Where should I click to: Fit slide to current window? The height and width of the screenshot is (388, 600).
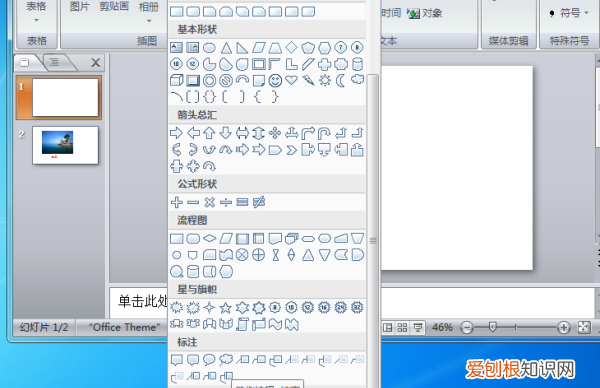[584, 328]
